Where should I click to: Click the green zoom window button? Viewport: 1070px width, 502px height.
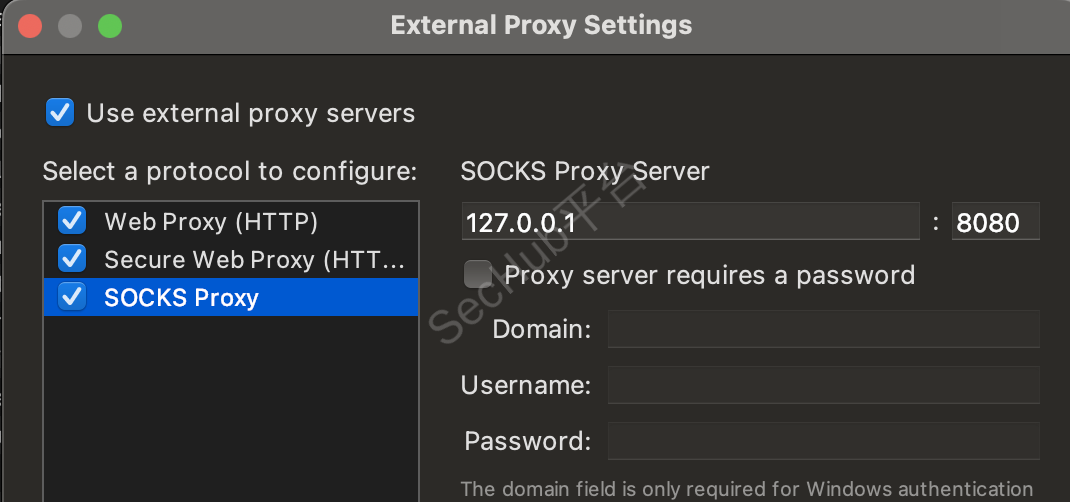pyautogui.click(x=109, y=25)
